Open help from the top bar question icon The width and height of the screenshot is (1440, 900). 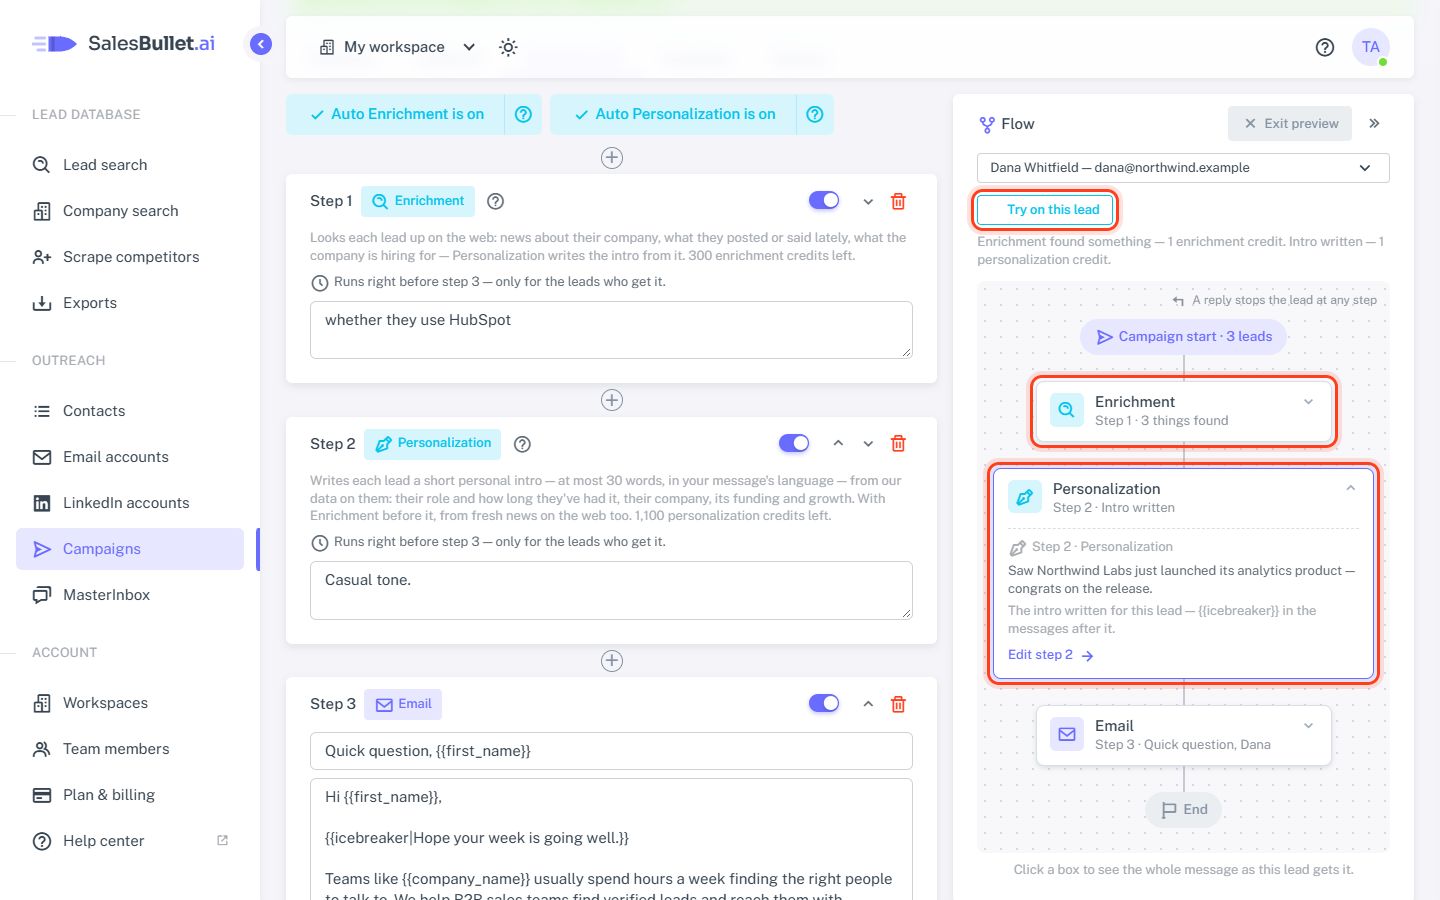pyautogui.click(x=1325, y=47)
